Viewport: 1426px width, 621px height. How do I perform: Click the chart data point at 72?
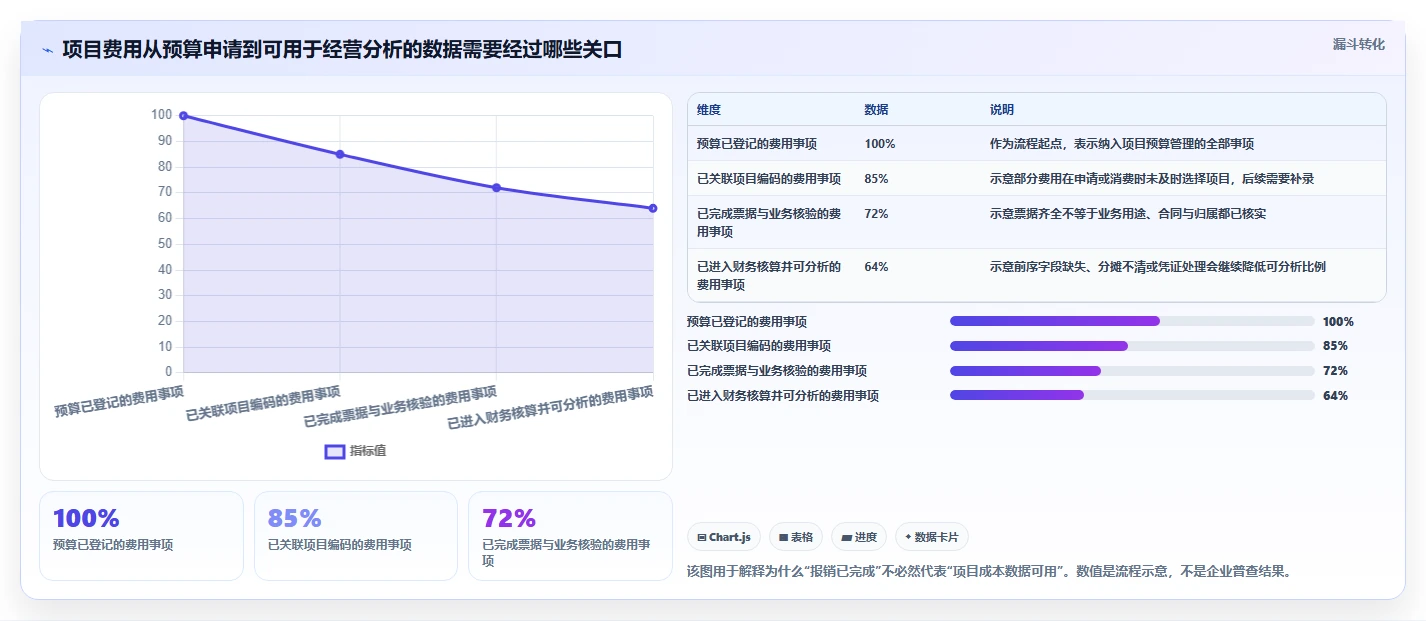(x=496, y=188)
